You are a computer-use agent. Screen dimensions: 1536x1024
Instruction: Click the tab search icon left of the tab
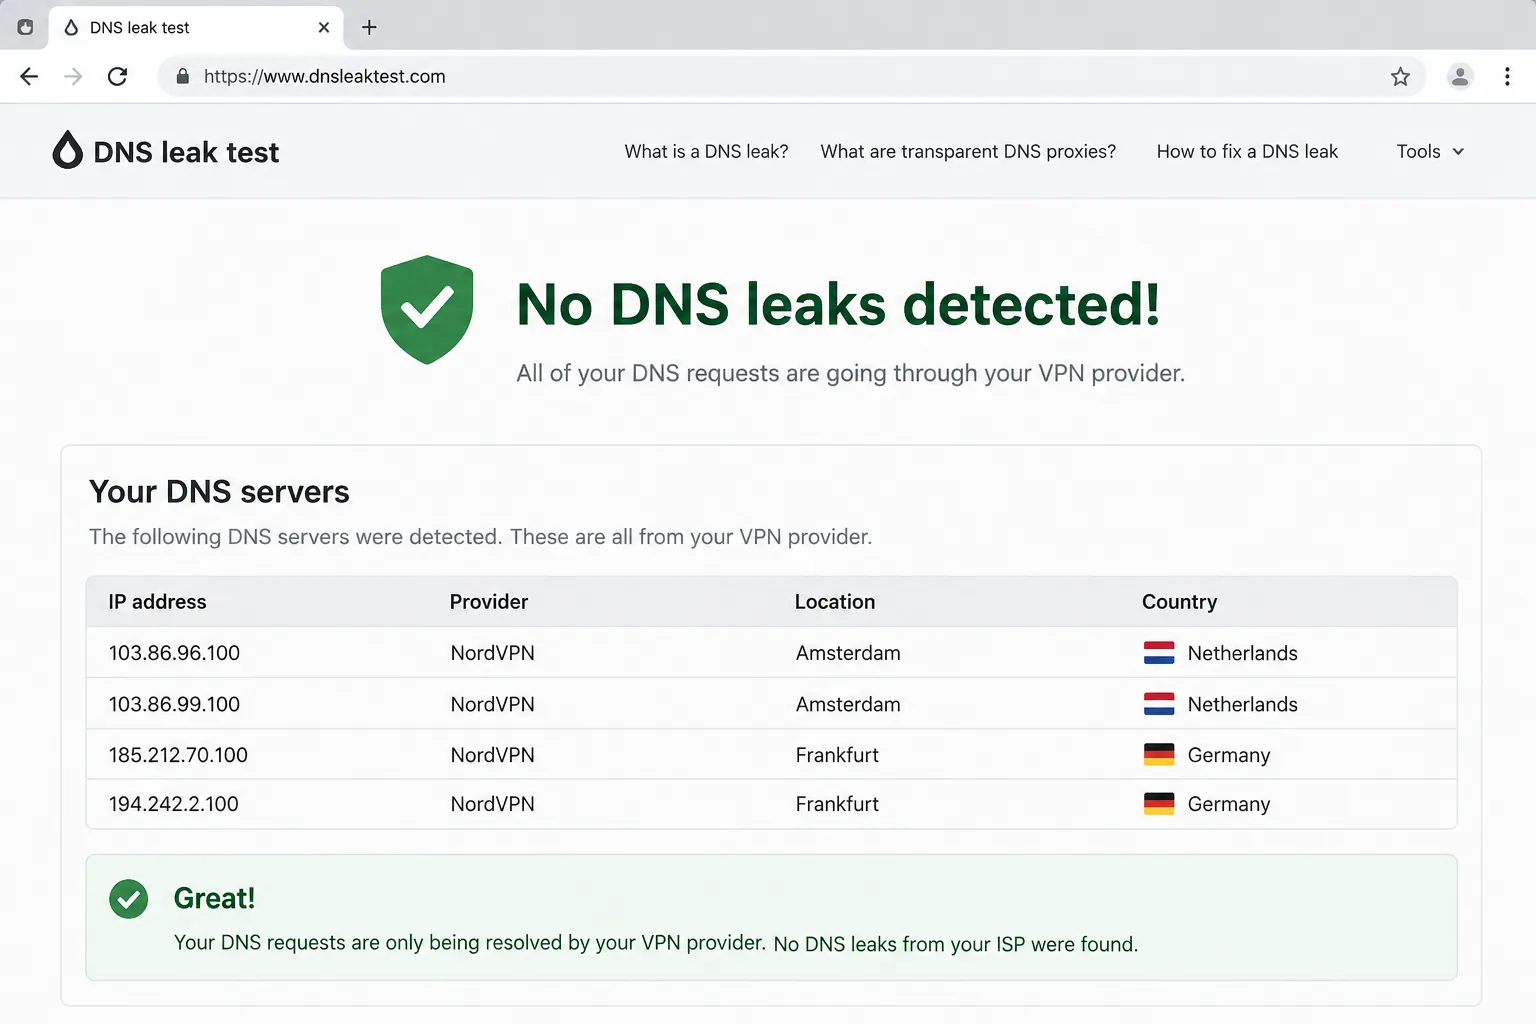point(25,27)
